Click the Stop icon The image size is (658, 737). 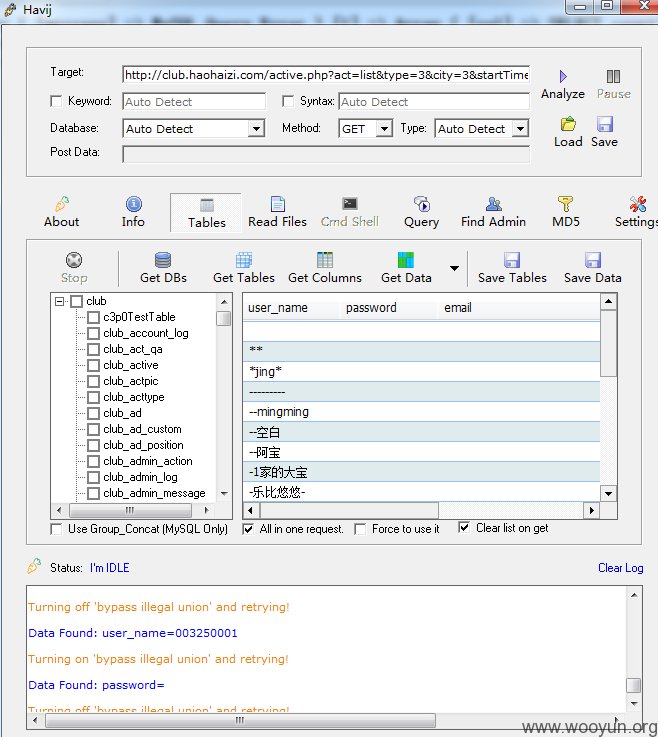point(74,260)
